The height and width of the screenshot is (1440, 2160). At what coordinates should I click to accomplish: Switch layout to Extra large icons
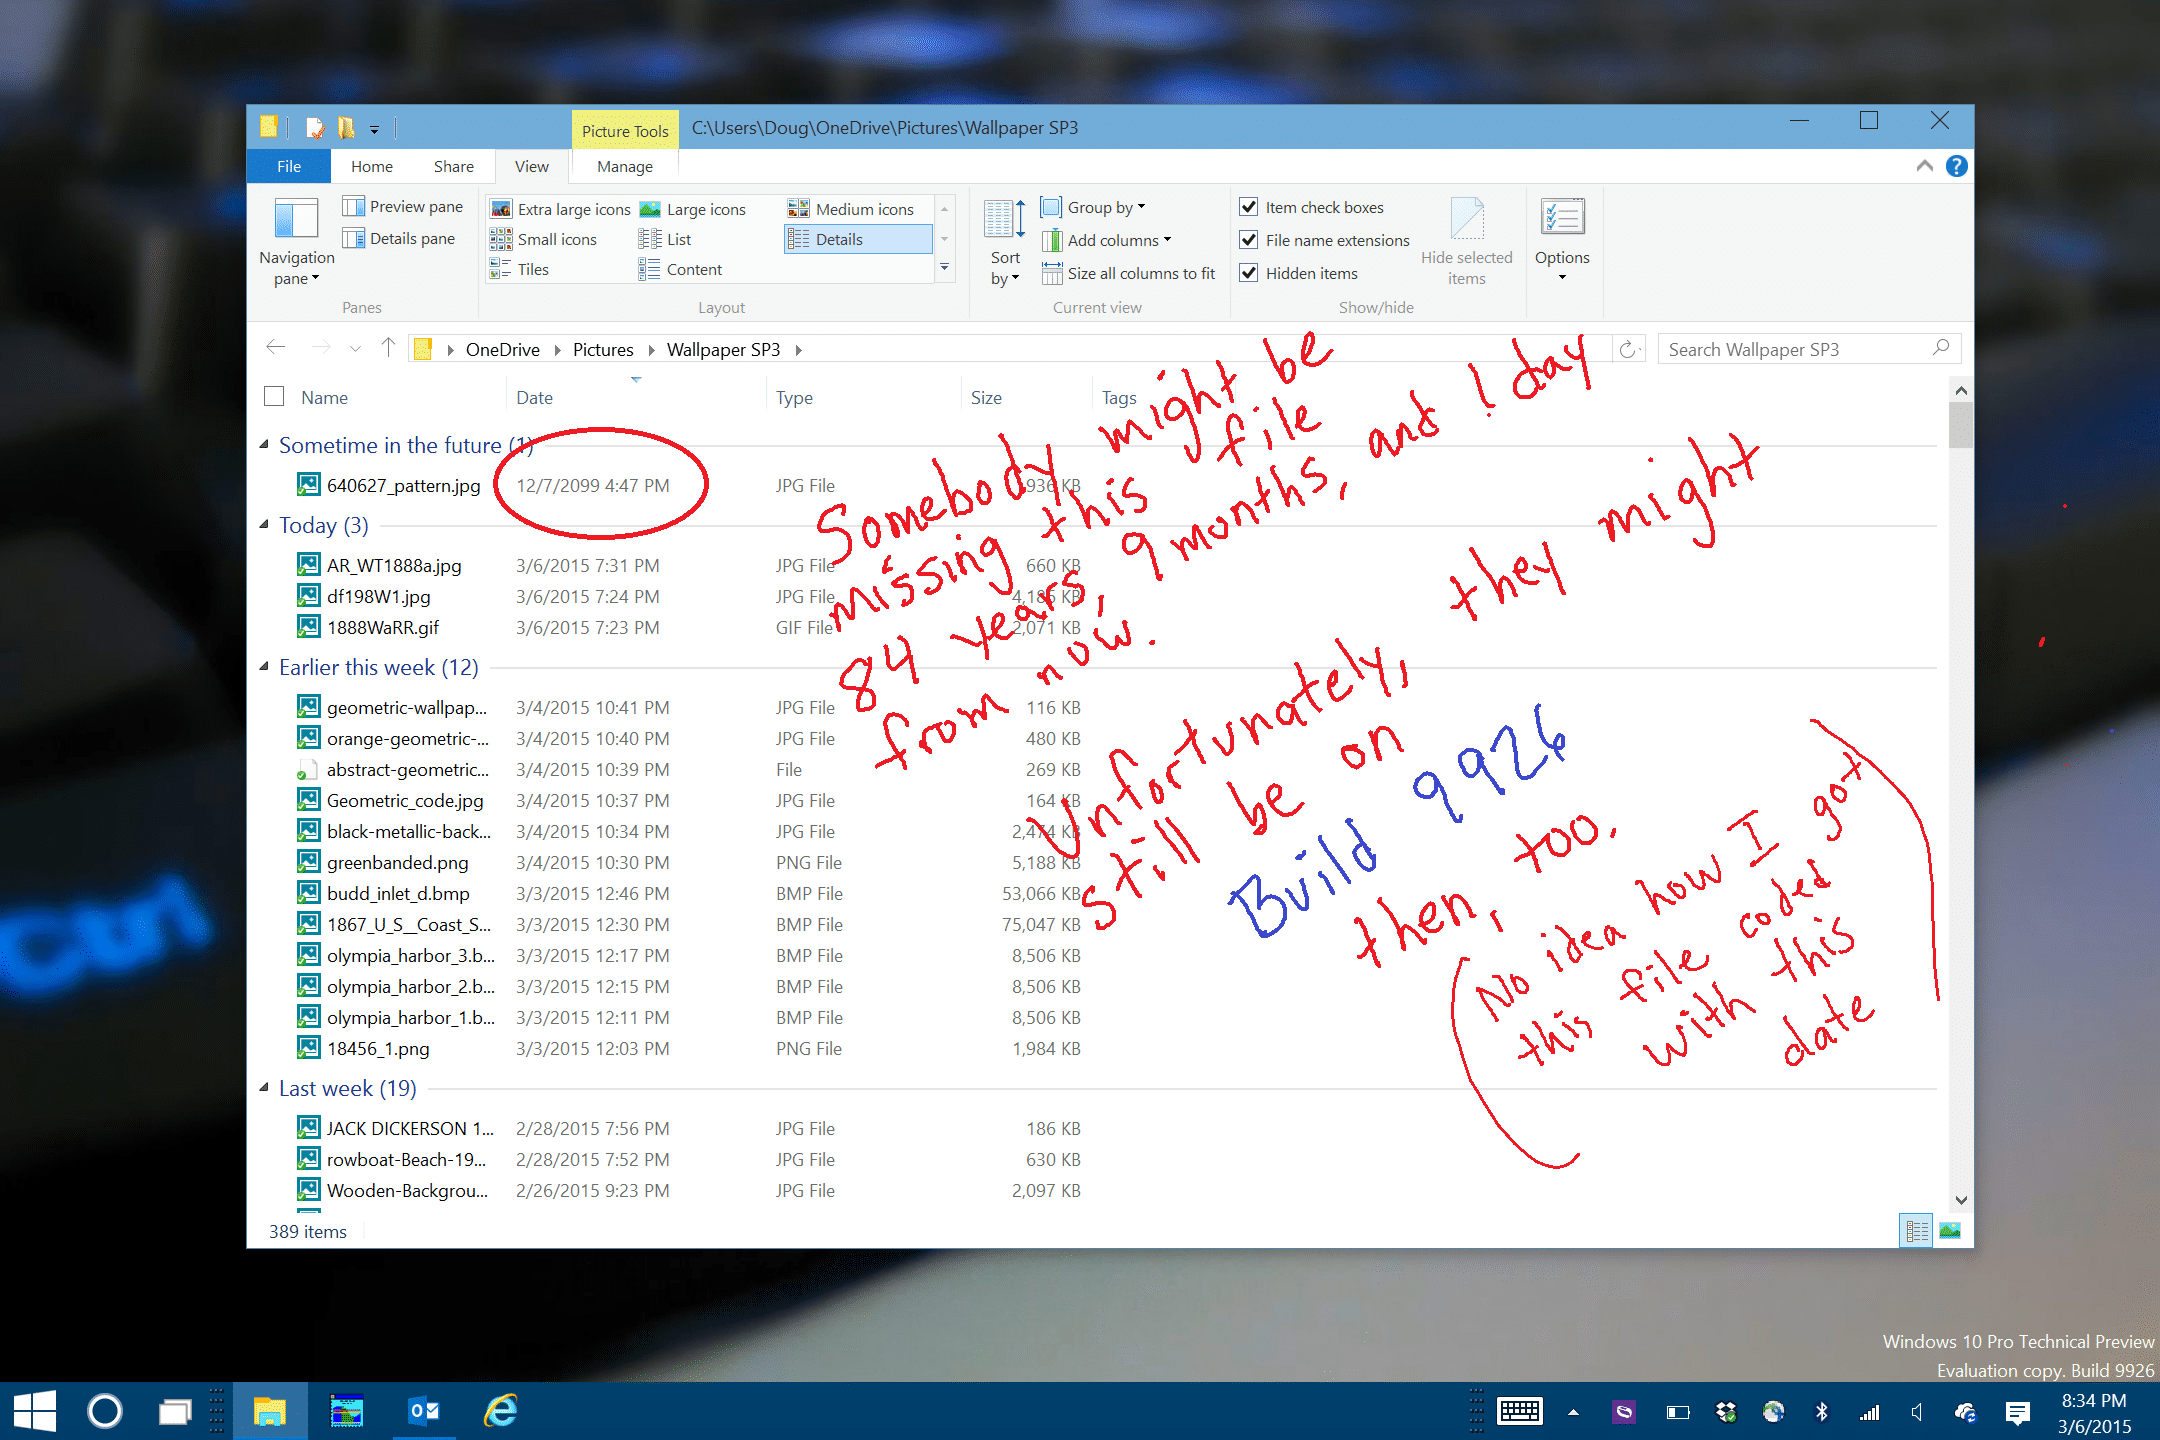pyautogui.click(x=561, y=209)
